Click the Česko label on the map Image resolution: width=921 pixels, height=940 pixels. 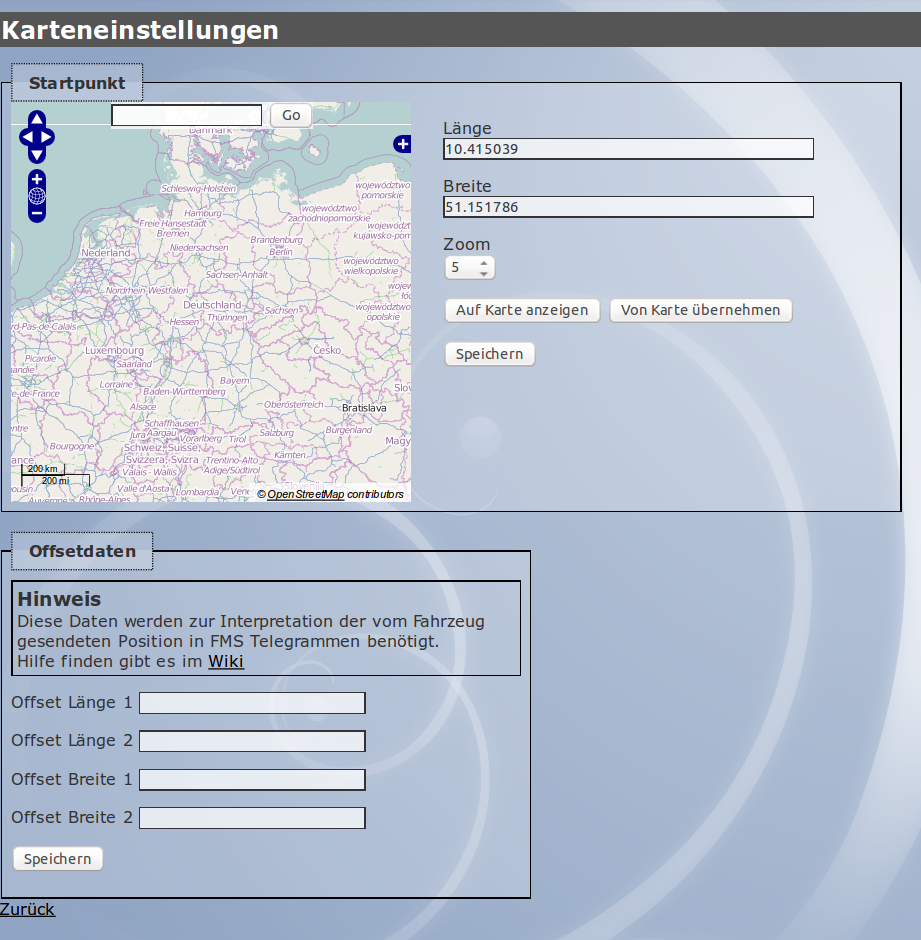[x=327, y=350]
